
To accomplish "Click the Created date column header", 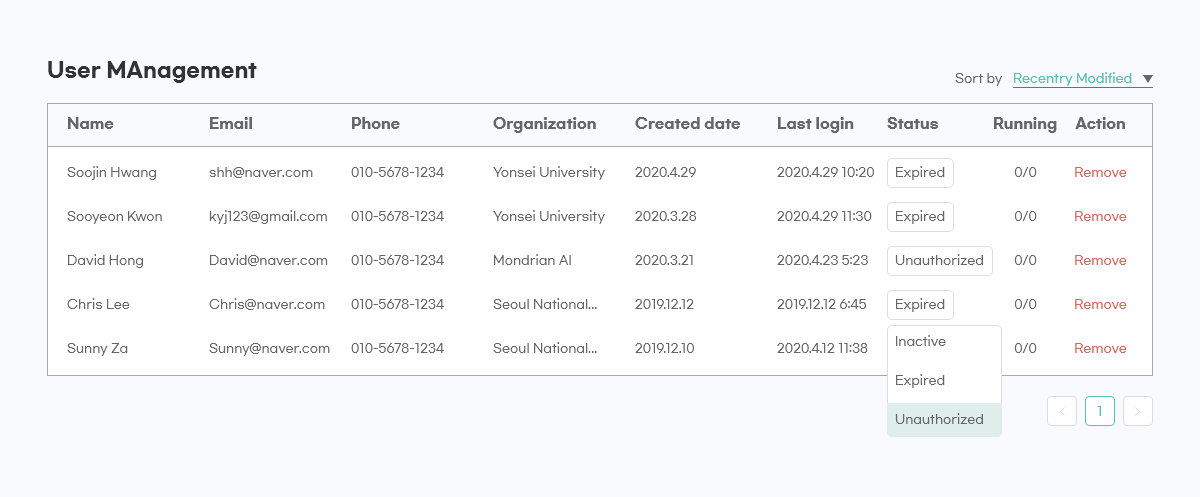I will point(687,124).
